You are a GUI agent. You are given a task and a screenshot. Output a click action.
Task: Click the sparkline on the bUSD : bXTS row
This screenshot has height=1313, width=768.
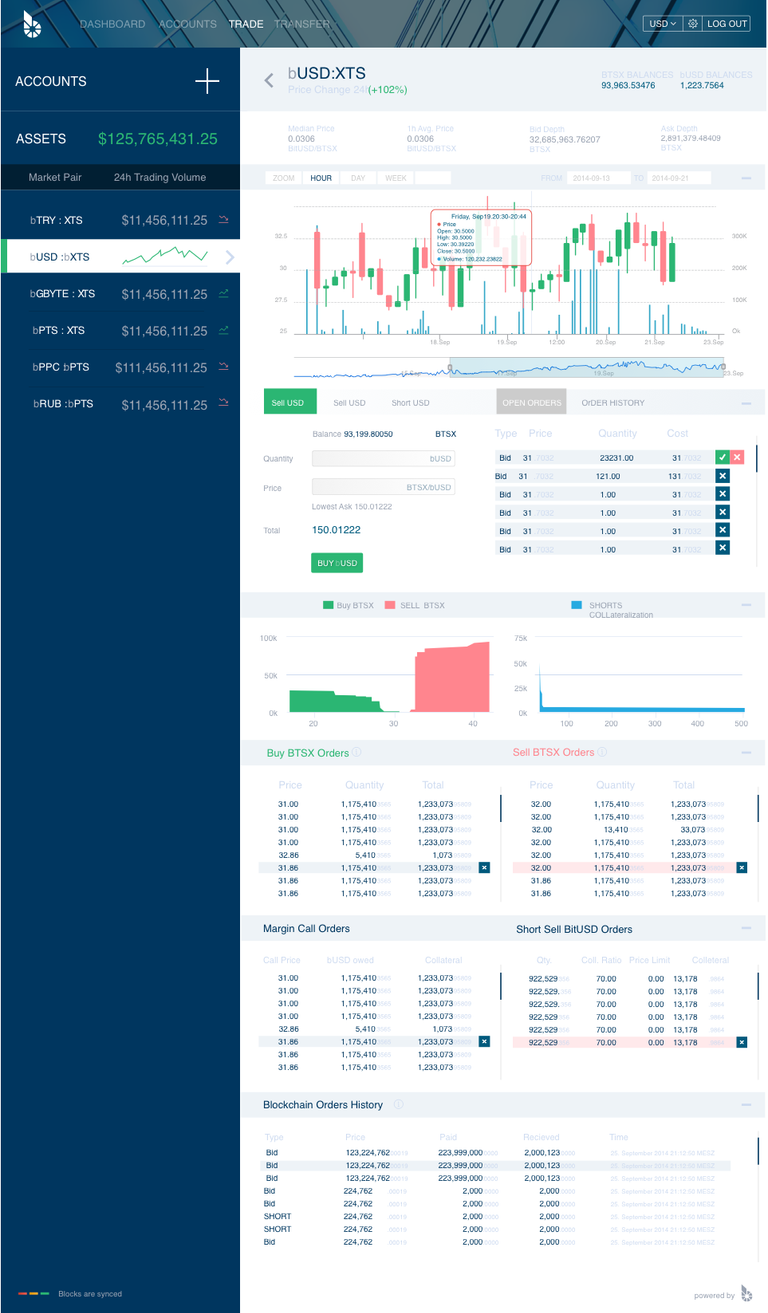[165, 256]
